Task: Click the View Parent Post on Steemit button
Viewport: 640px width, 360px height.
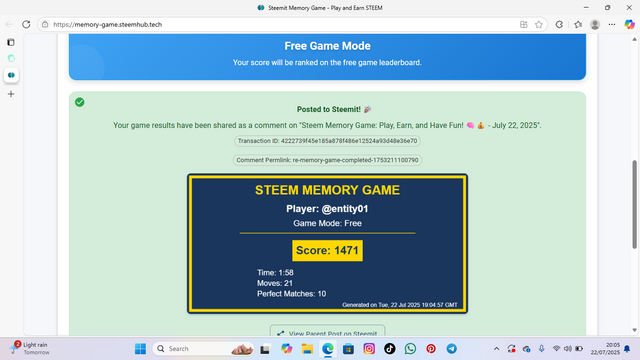Action: 327,331
